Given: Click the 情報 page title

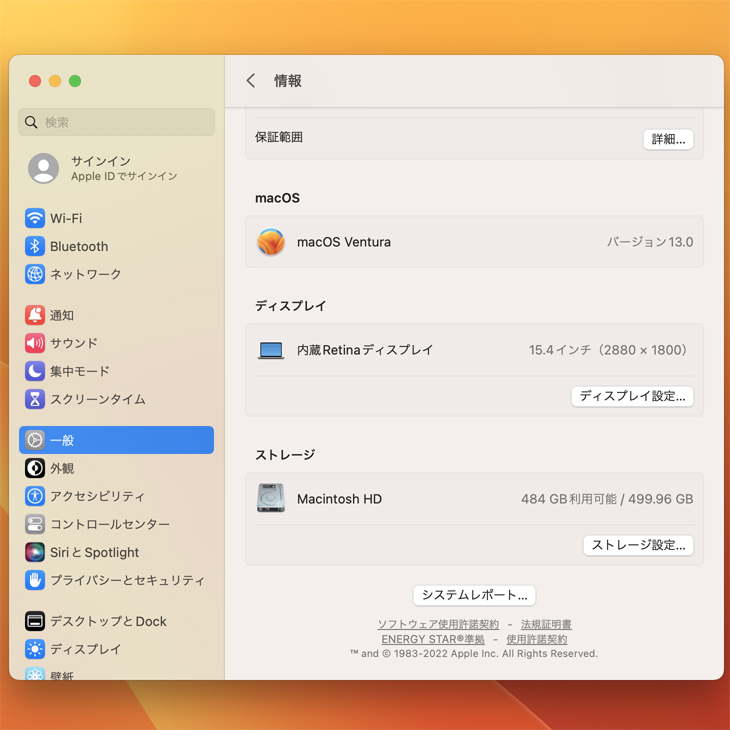Looking at the screenshot, I should coord(288,81).
